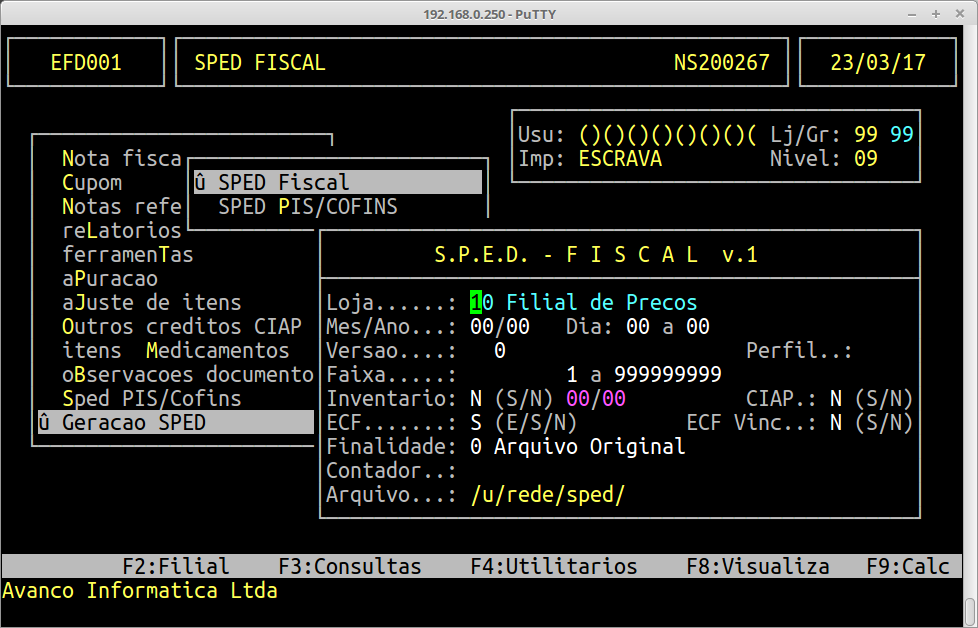Choose 'Notas refe' in the left menu
The width and height of the screenshot is (978, 628).
point(122,207)
